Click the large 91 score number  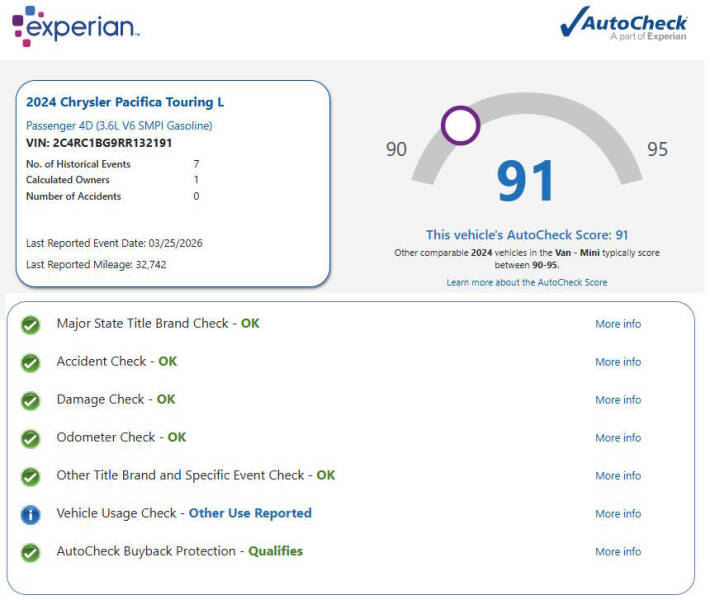pos(526,181)
